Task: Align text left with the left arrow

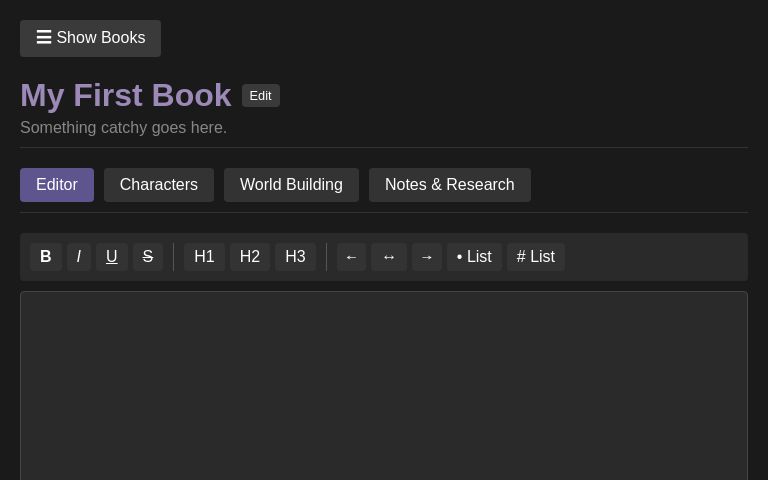Action: click(x=351, y=257)
